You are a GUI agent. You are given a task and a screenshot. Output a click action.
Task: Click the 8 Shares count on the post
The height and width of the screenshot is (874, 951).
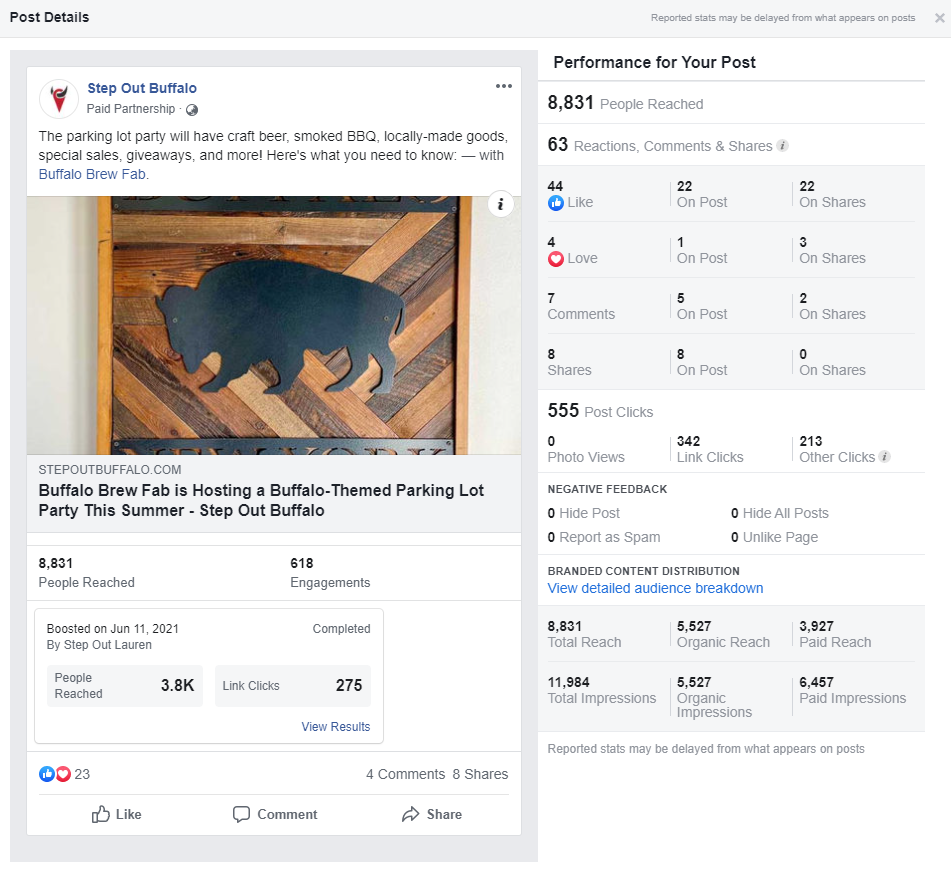pos(480,774)
